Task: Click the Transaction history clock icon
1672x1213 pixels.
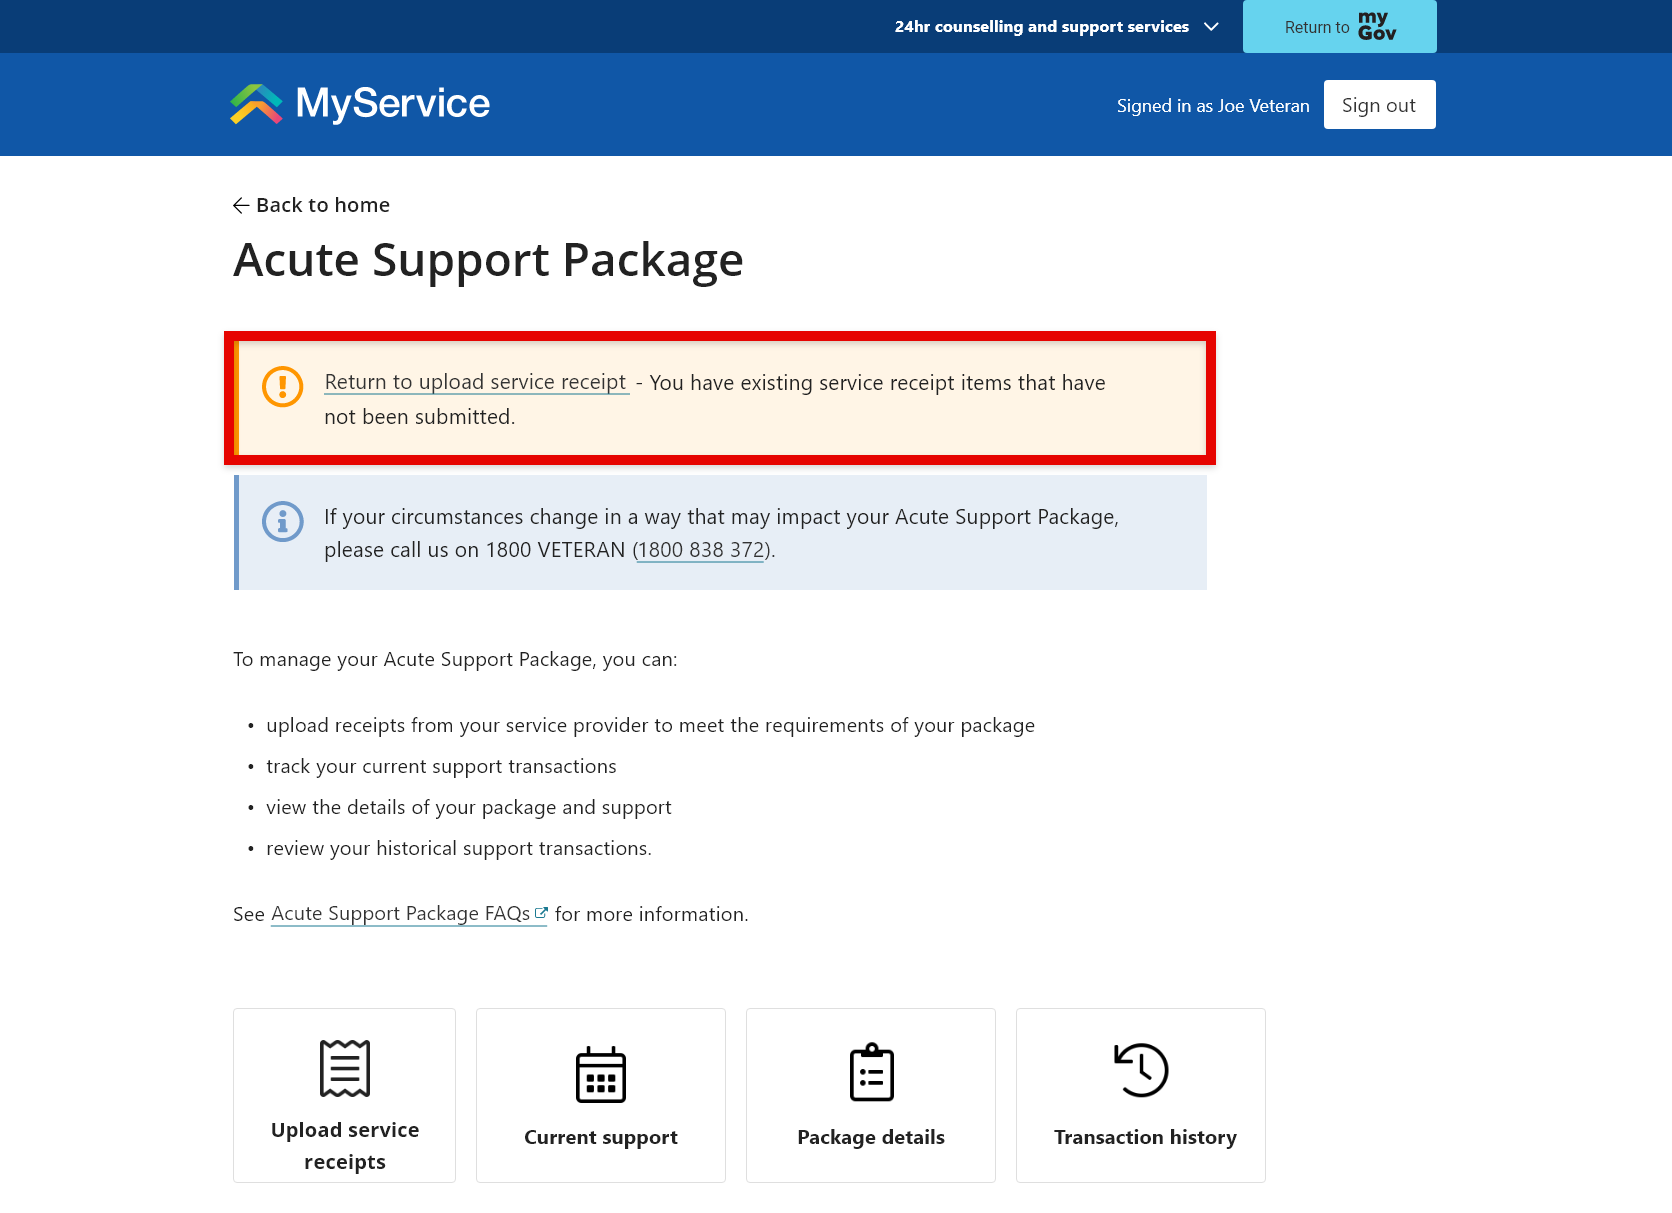Action: 1140,1070
